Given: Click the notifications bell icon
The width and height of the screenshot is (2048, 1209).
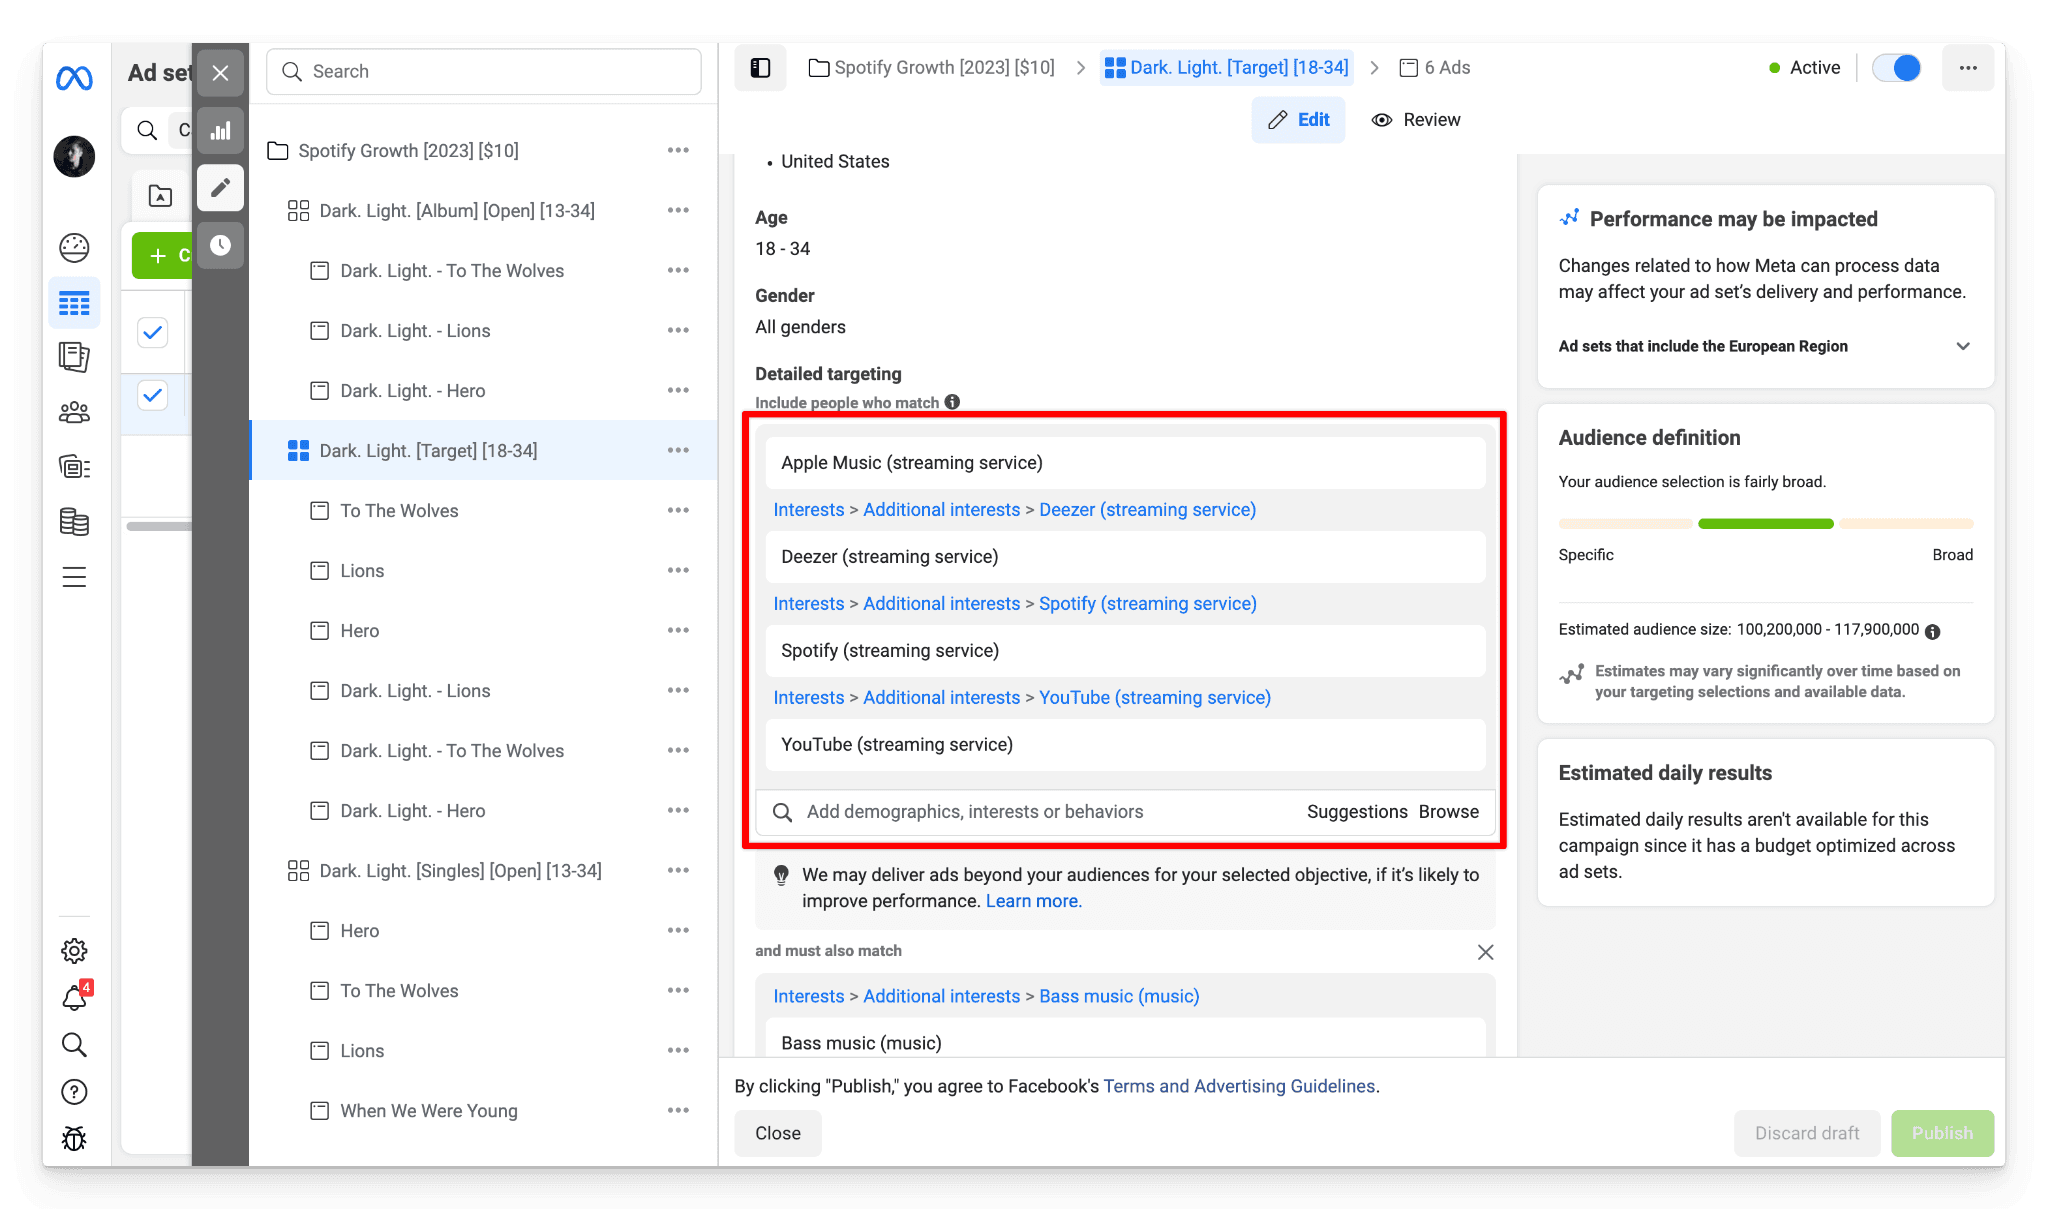Looking at the screenshot, I should (x=74, y=997).
